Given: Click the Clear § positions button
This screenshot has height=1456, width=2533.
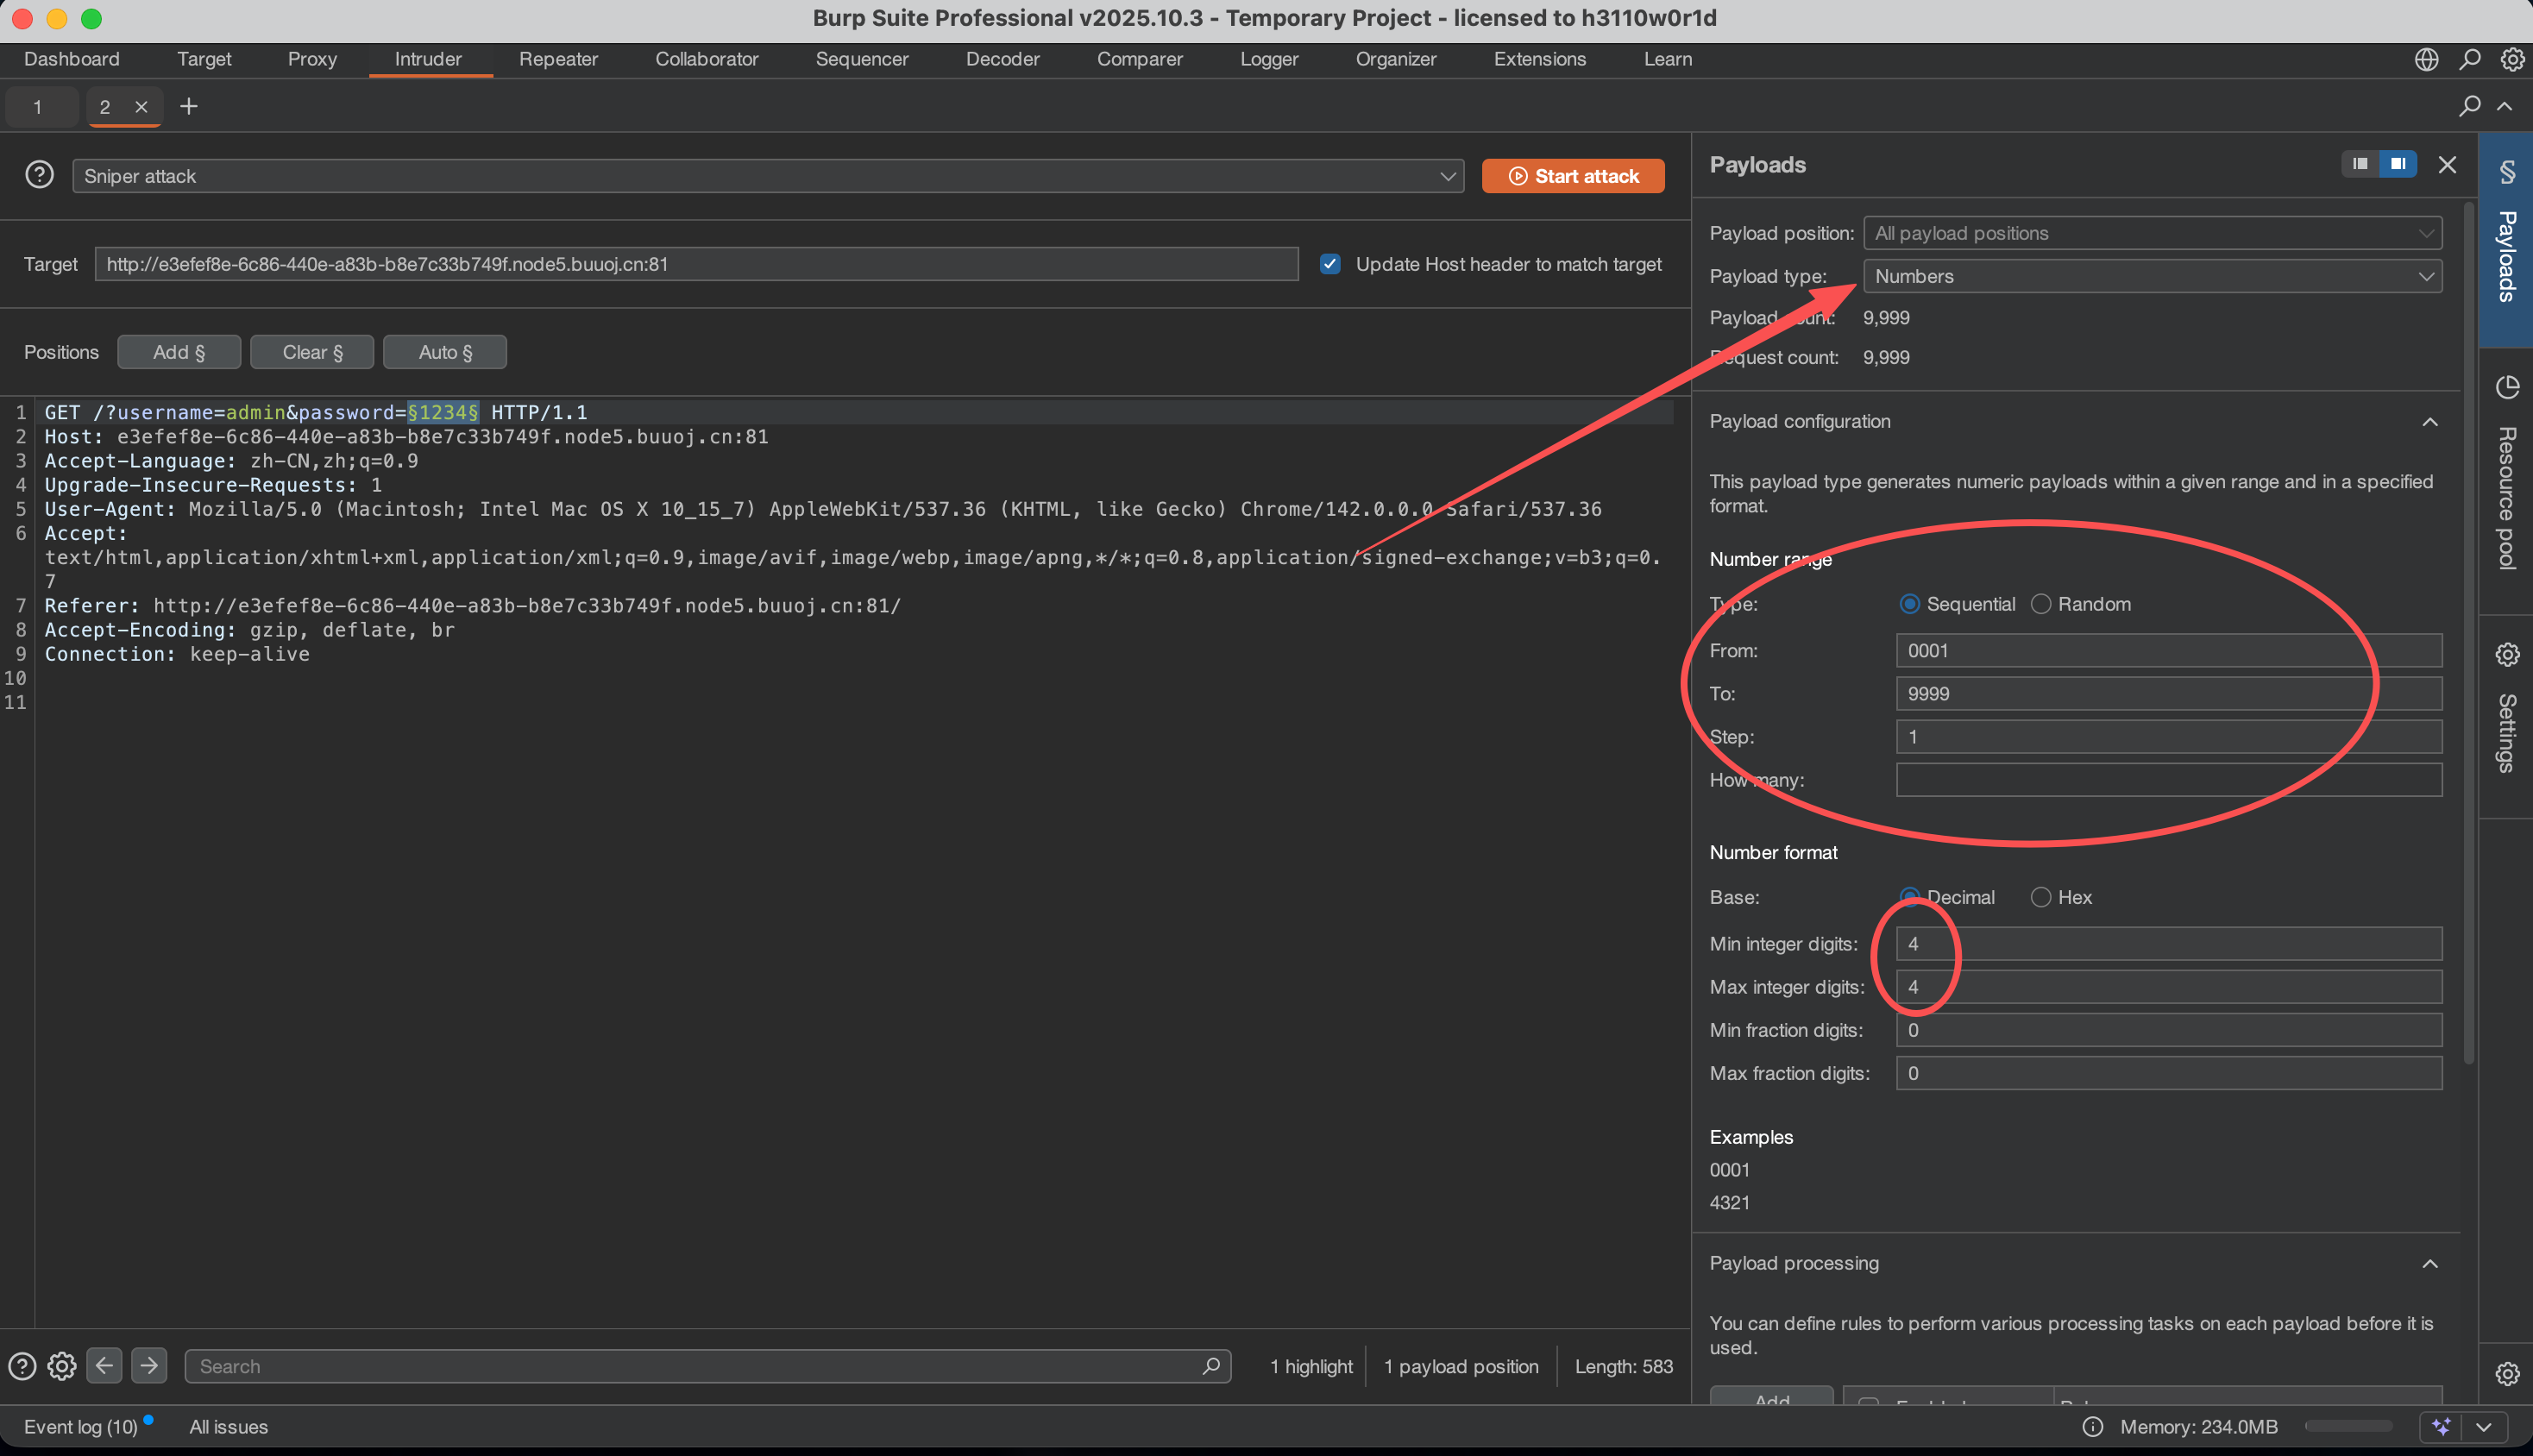Looking at the screenshot, I should (x=312, y=352).
